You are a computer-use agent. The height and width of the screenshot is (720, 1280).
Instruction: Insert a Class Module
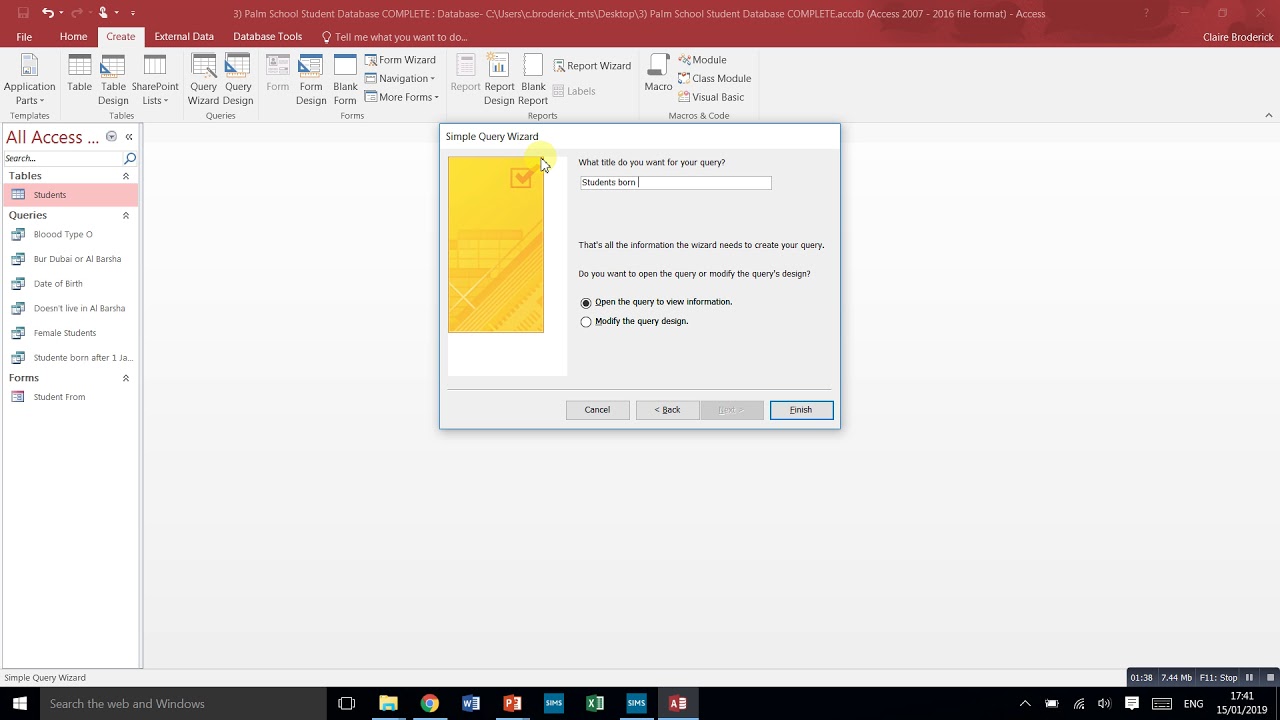pos(714,78)
